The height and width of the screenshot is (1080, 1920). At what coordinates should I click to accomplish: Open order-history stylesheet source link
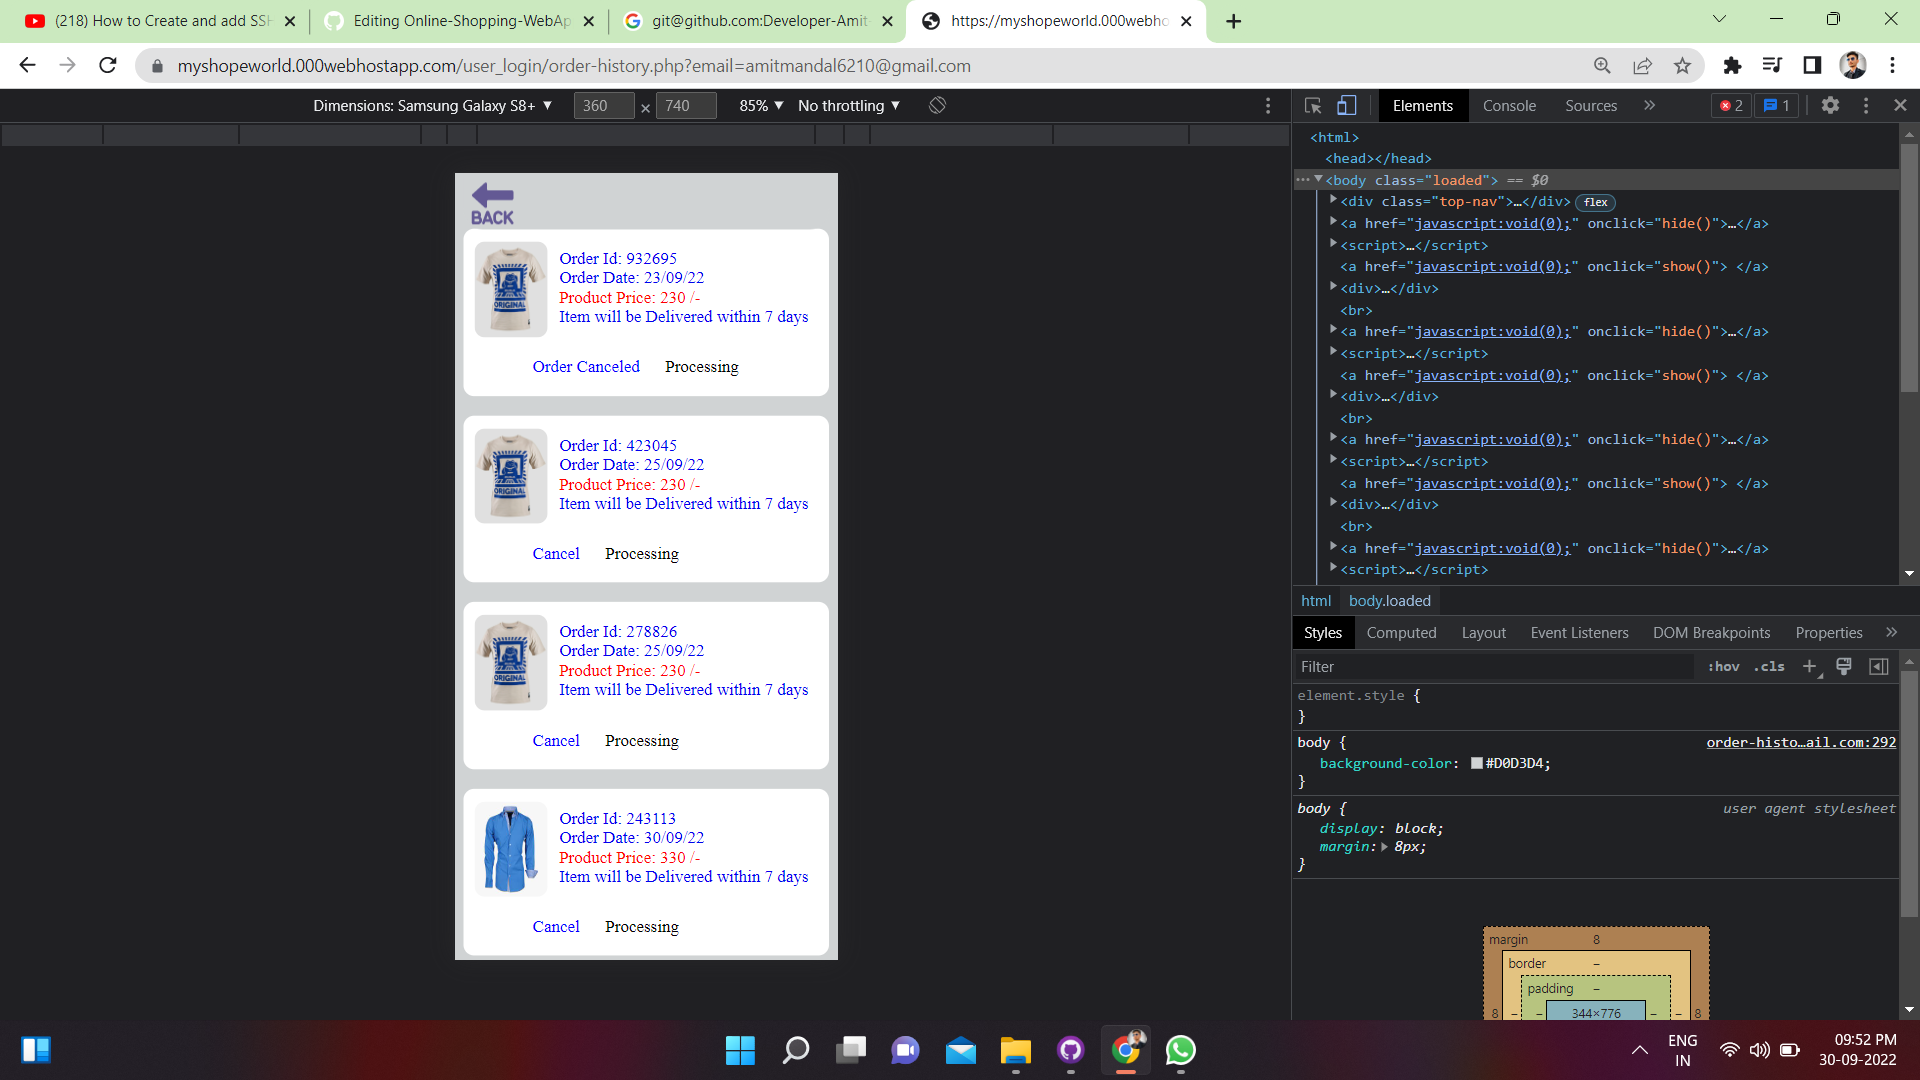point(1800,742)
